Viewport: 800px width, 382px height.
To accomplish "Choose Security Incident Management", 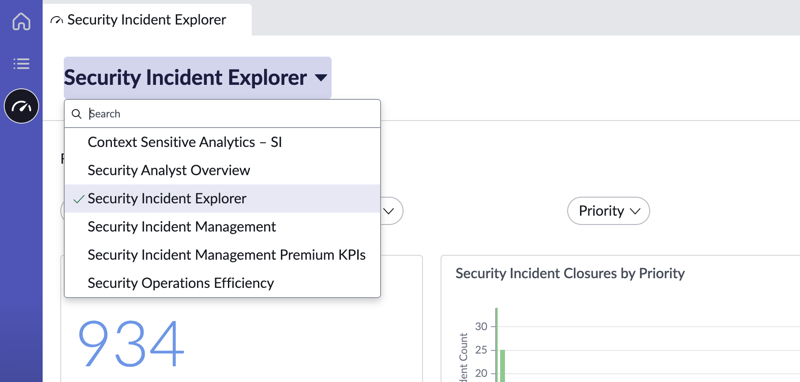I will (x=222, y=226).
